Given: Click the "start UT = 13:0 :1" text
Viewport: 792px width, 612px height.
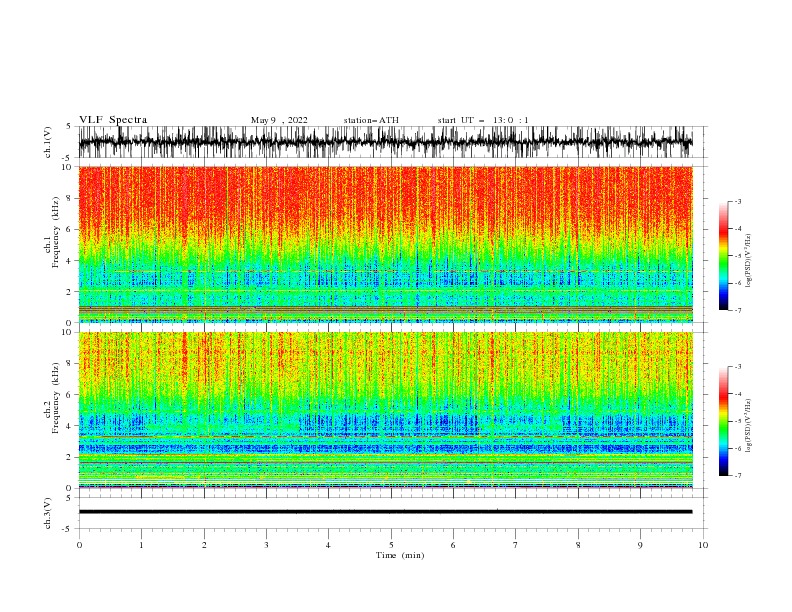Looking at the screenshot, I should point(483,120).
